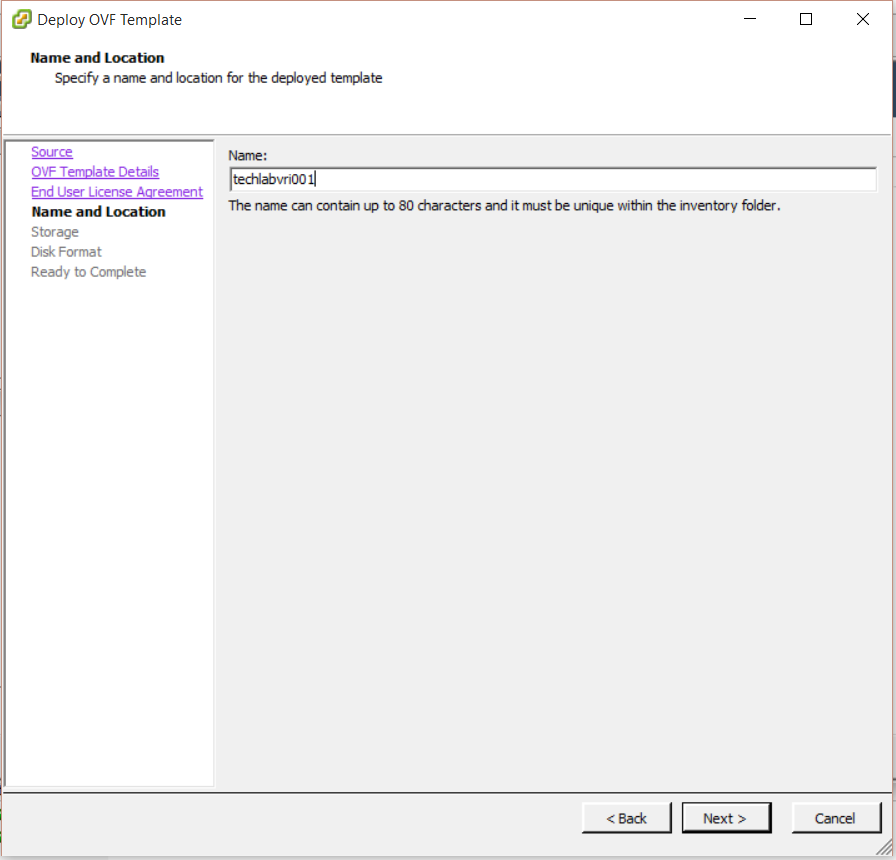Go to OVF Template Details step
The image size is (896, 860).
click(95, 172)
